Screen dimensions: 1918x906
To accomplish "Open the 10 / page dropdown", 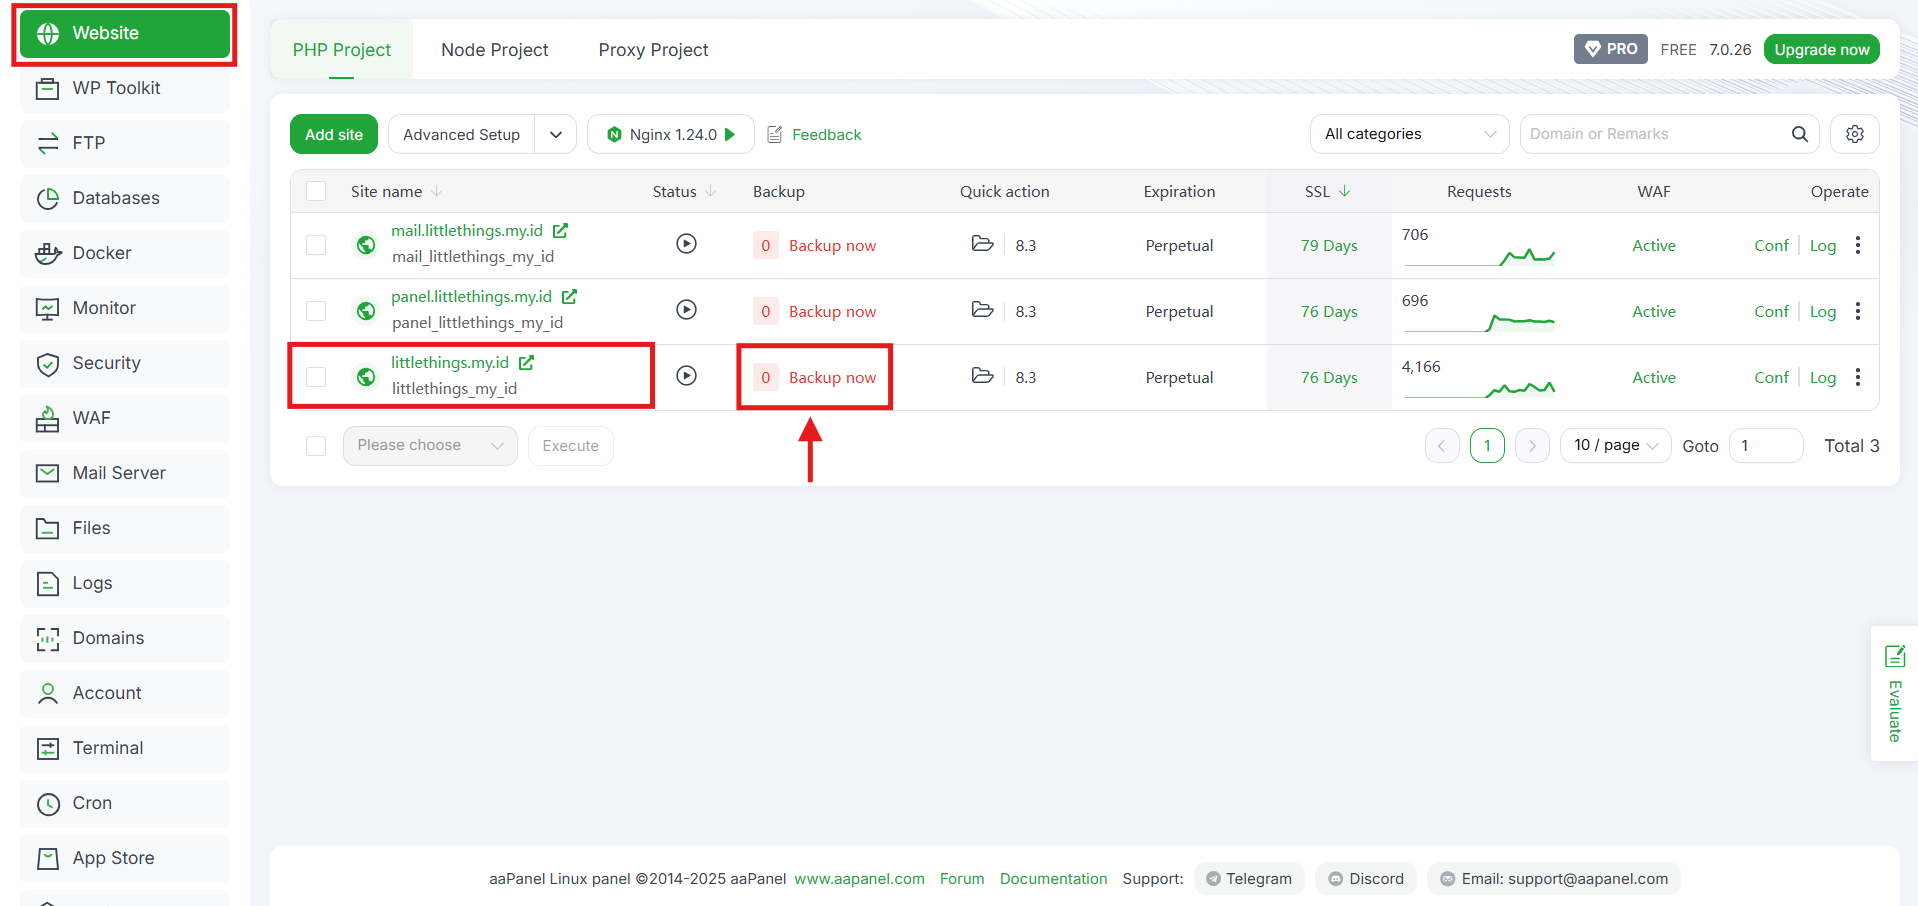I will 1615,446.
